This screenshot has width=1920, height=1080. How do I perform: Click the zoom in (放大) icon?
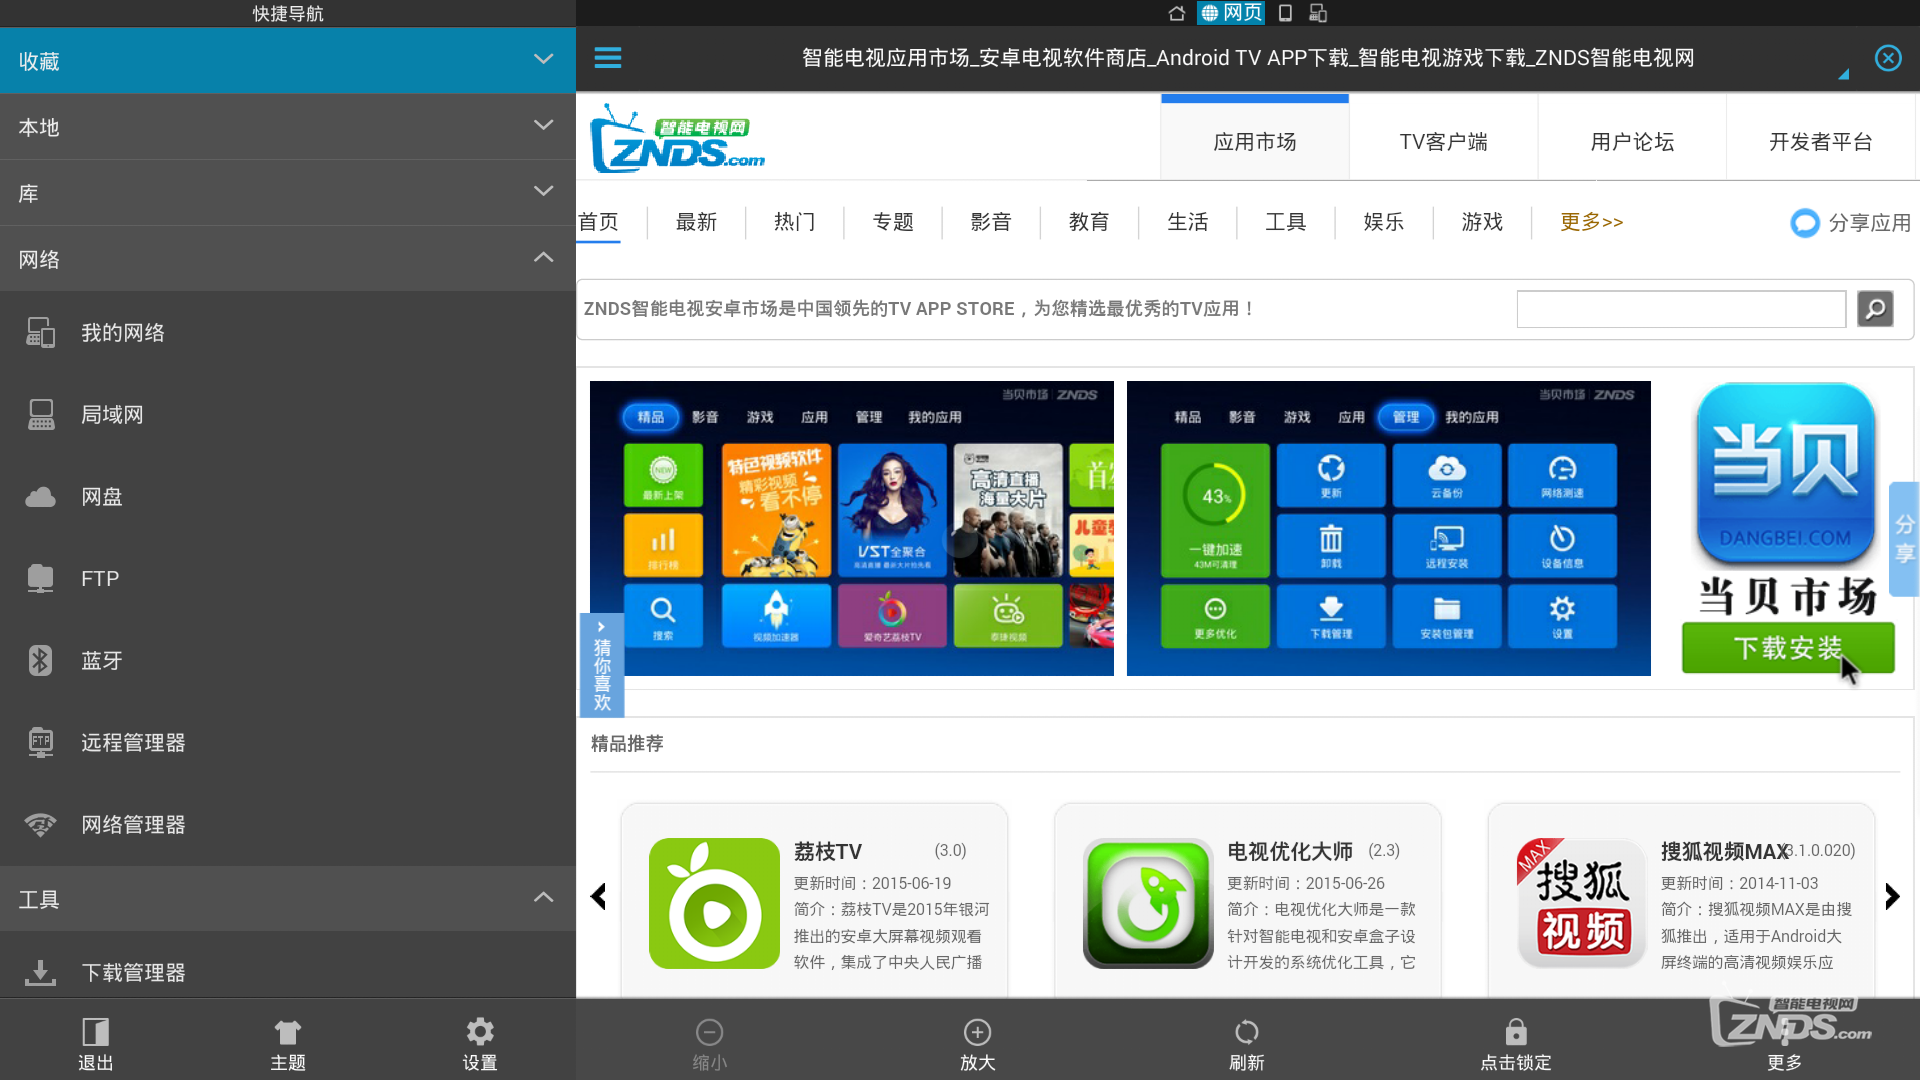pos(977,1032)
